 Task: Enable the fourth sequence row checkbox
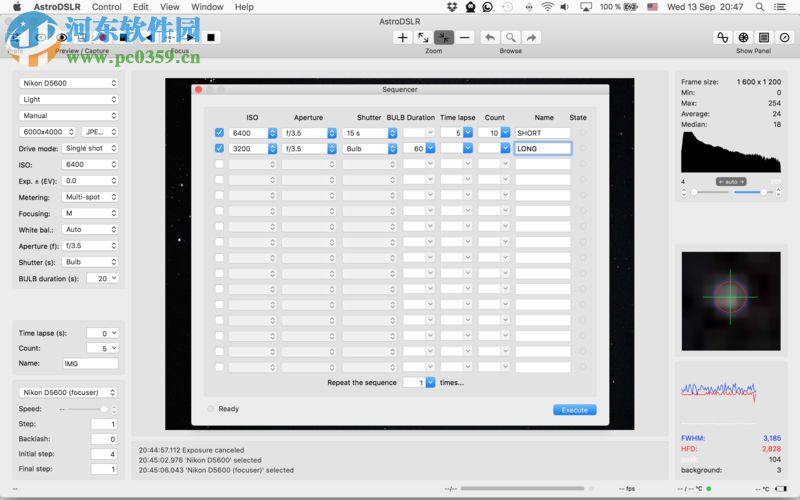[219, 180]
